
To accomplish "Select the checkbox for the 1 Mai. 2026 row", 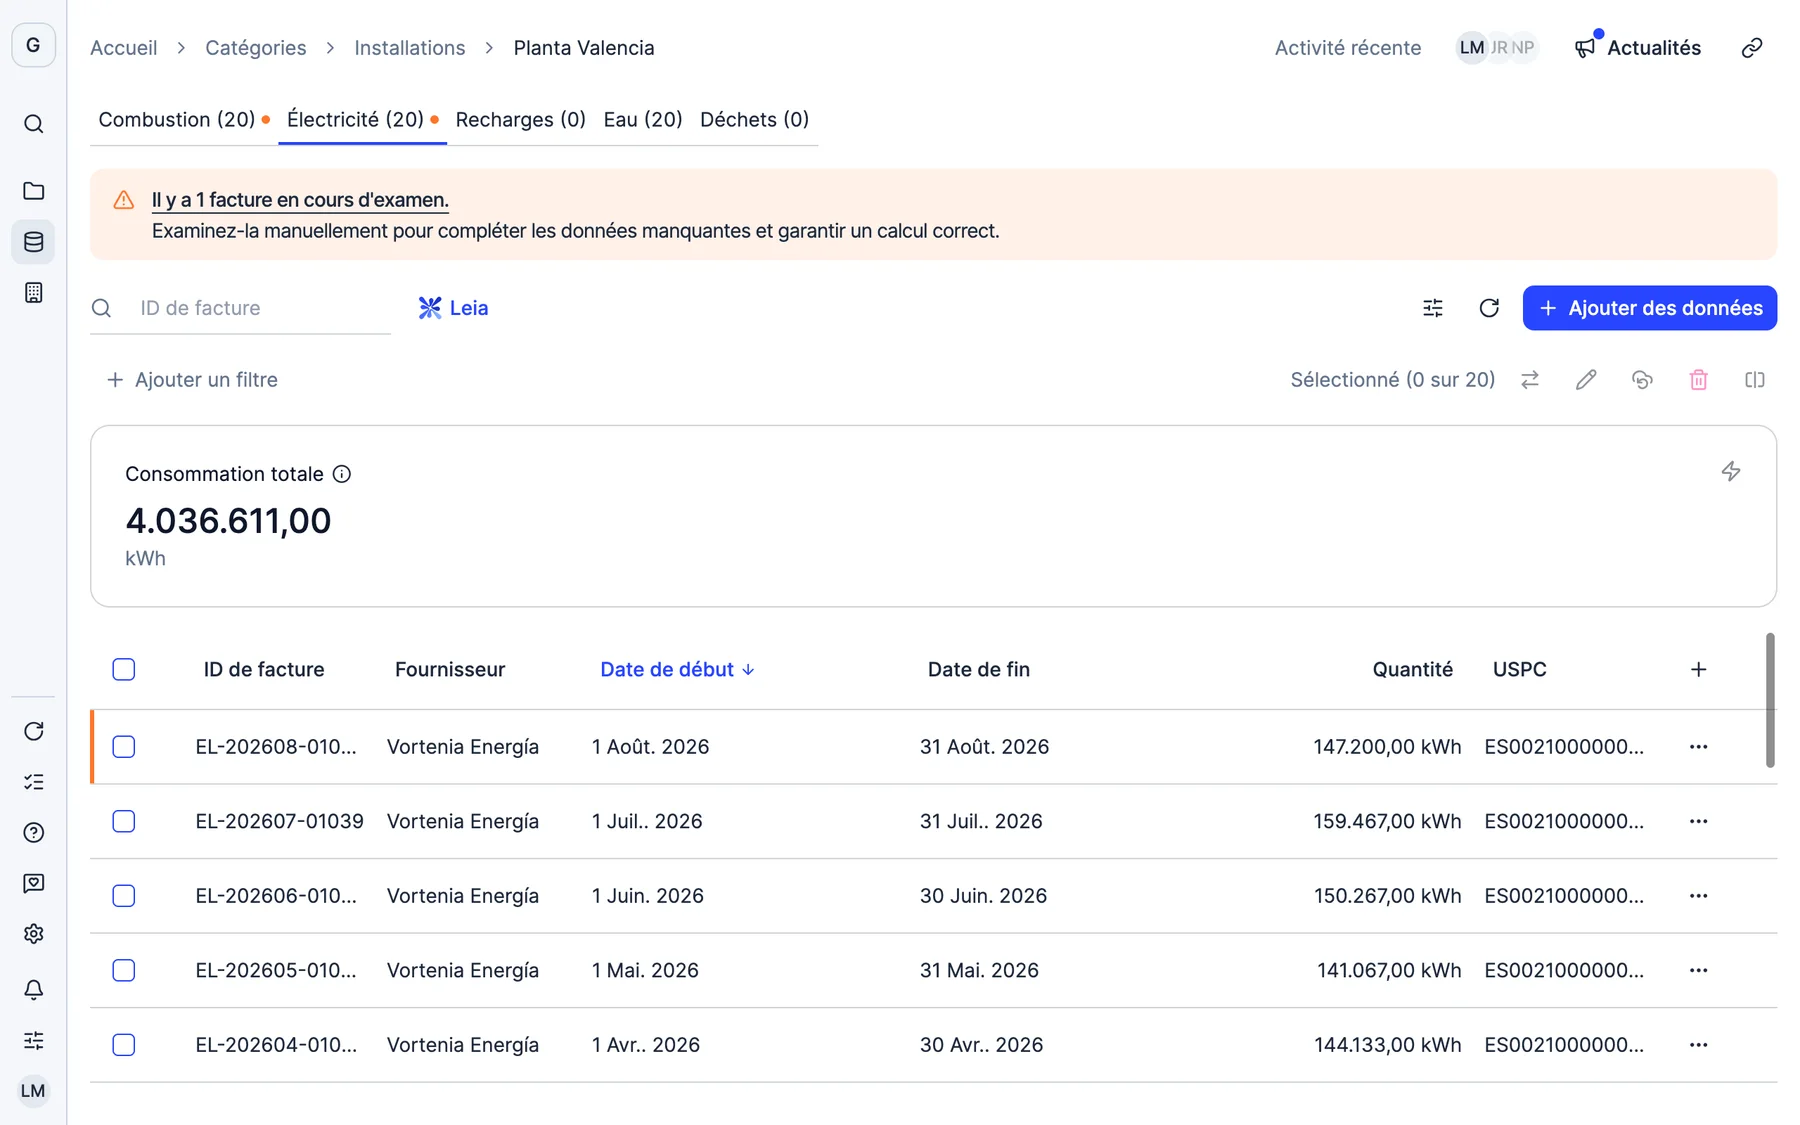I will point(124,970).
